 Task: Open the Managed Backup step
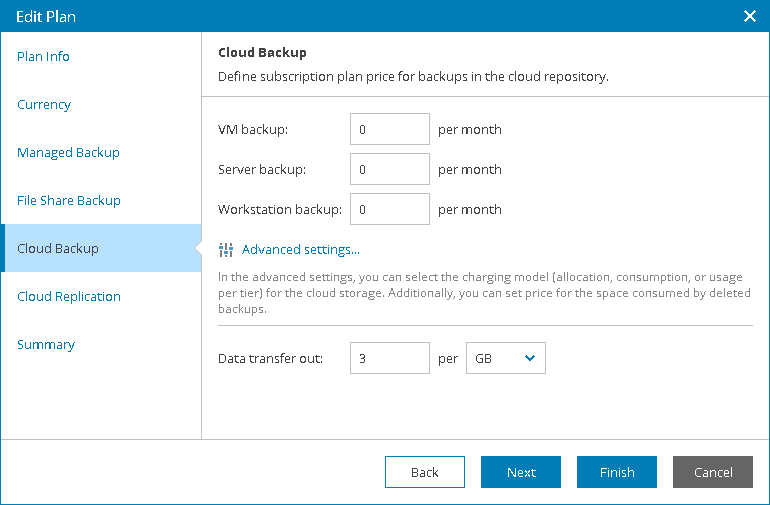68,152
